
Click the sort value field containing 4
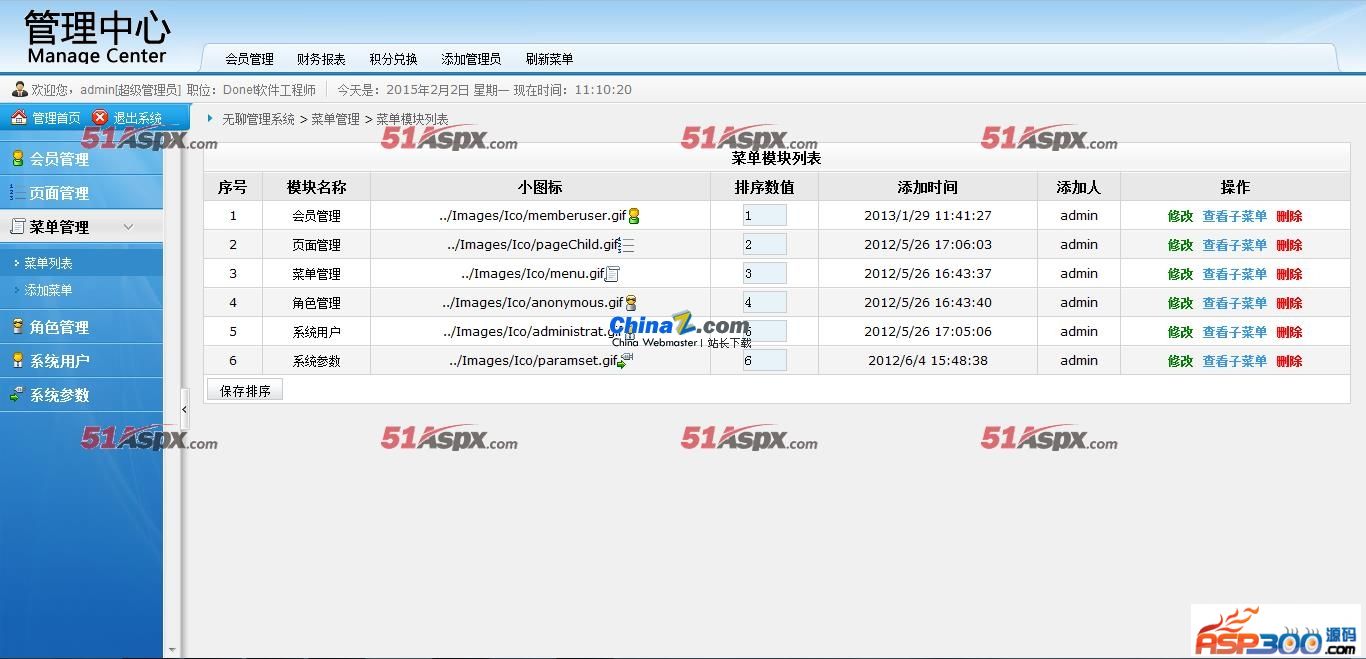click(764, 302)
